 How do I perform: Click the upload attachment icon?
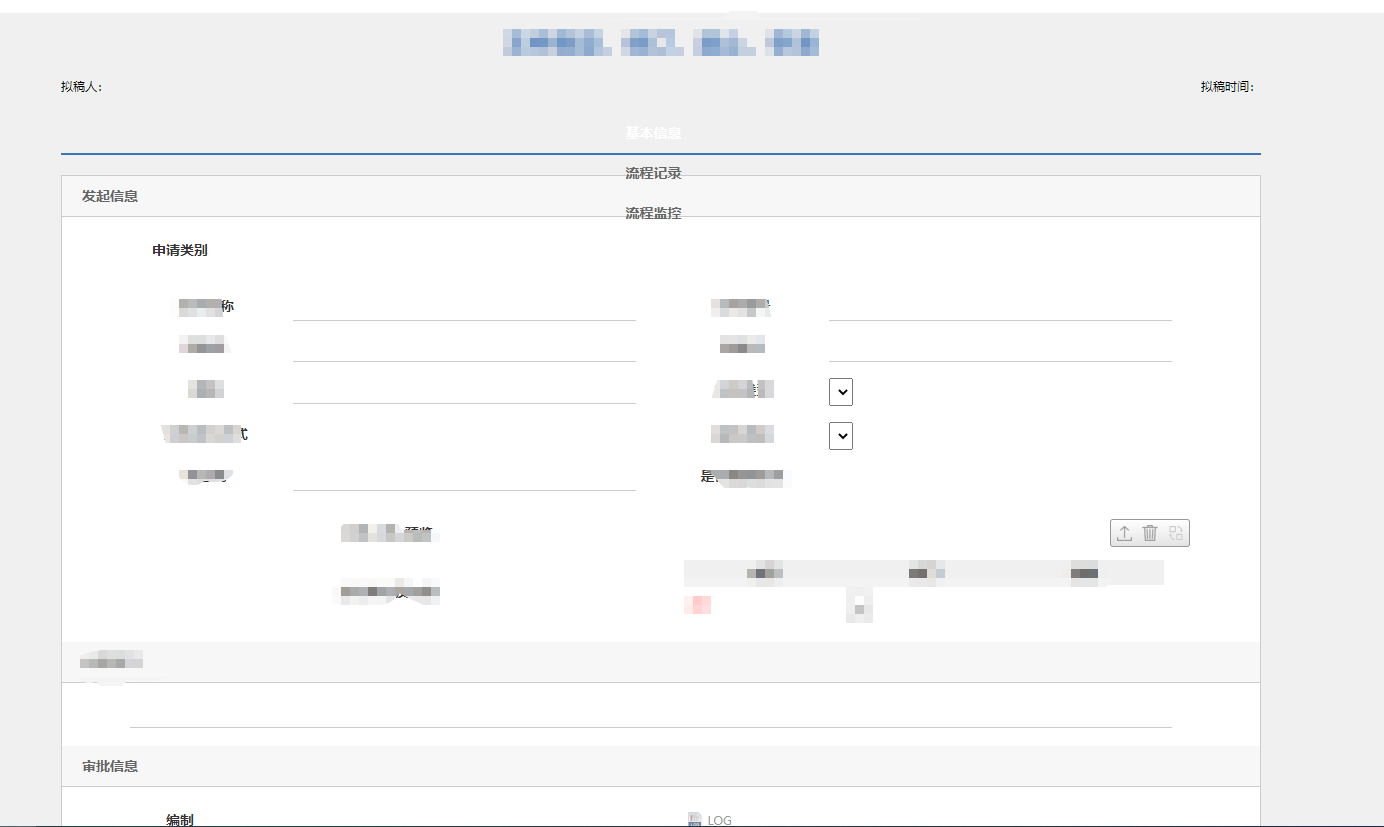1124,534
